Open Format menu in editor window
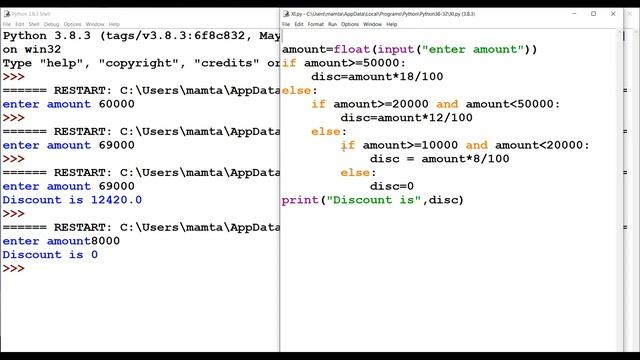 [316, 24]
